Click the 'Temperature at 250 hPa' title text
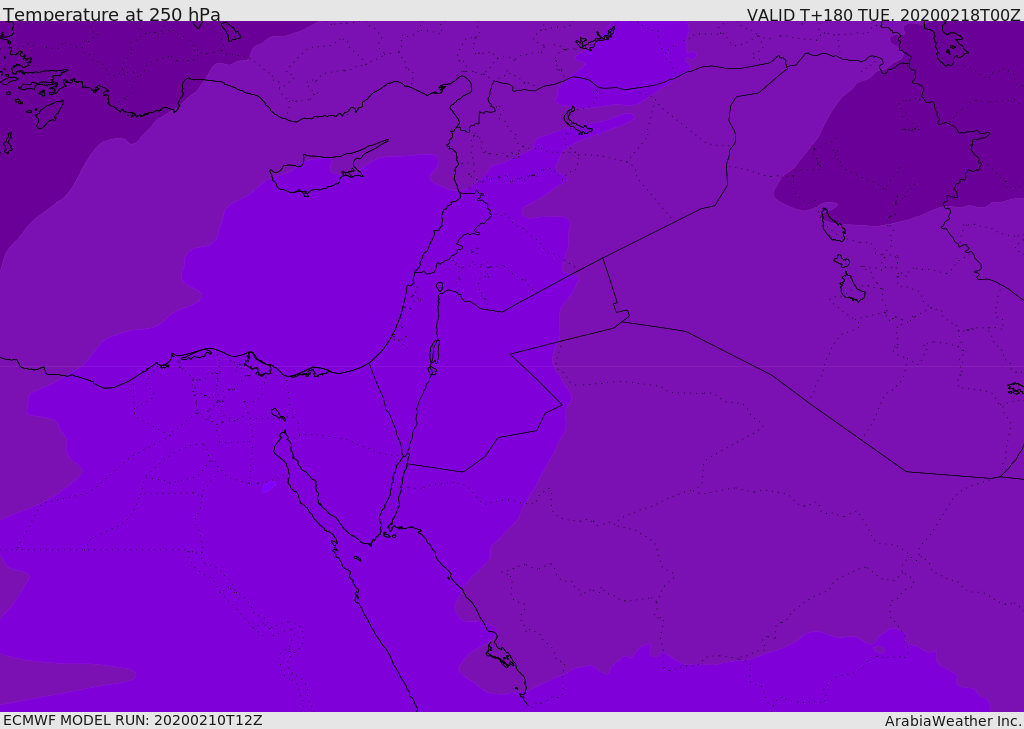The image size is (1024, 729). click(112, 14)
